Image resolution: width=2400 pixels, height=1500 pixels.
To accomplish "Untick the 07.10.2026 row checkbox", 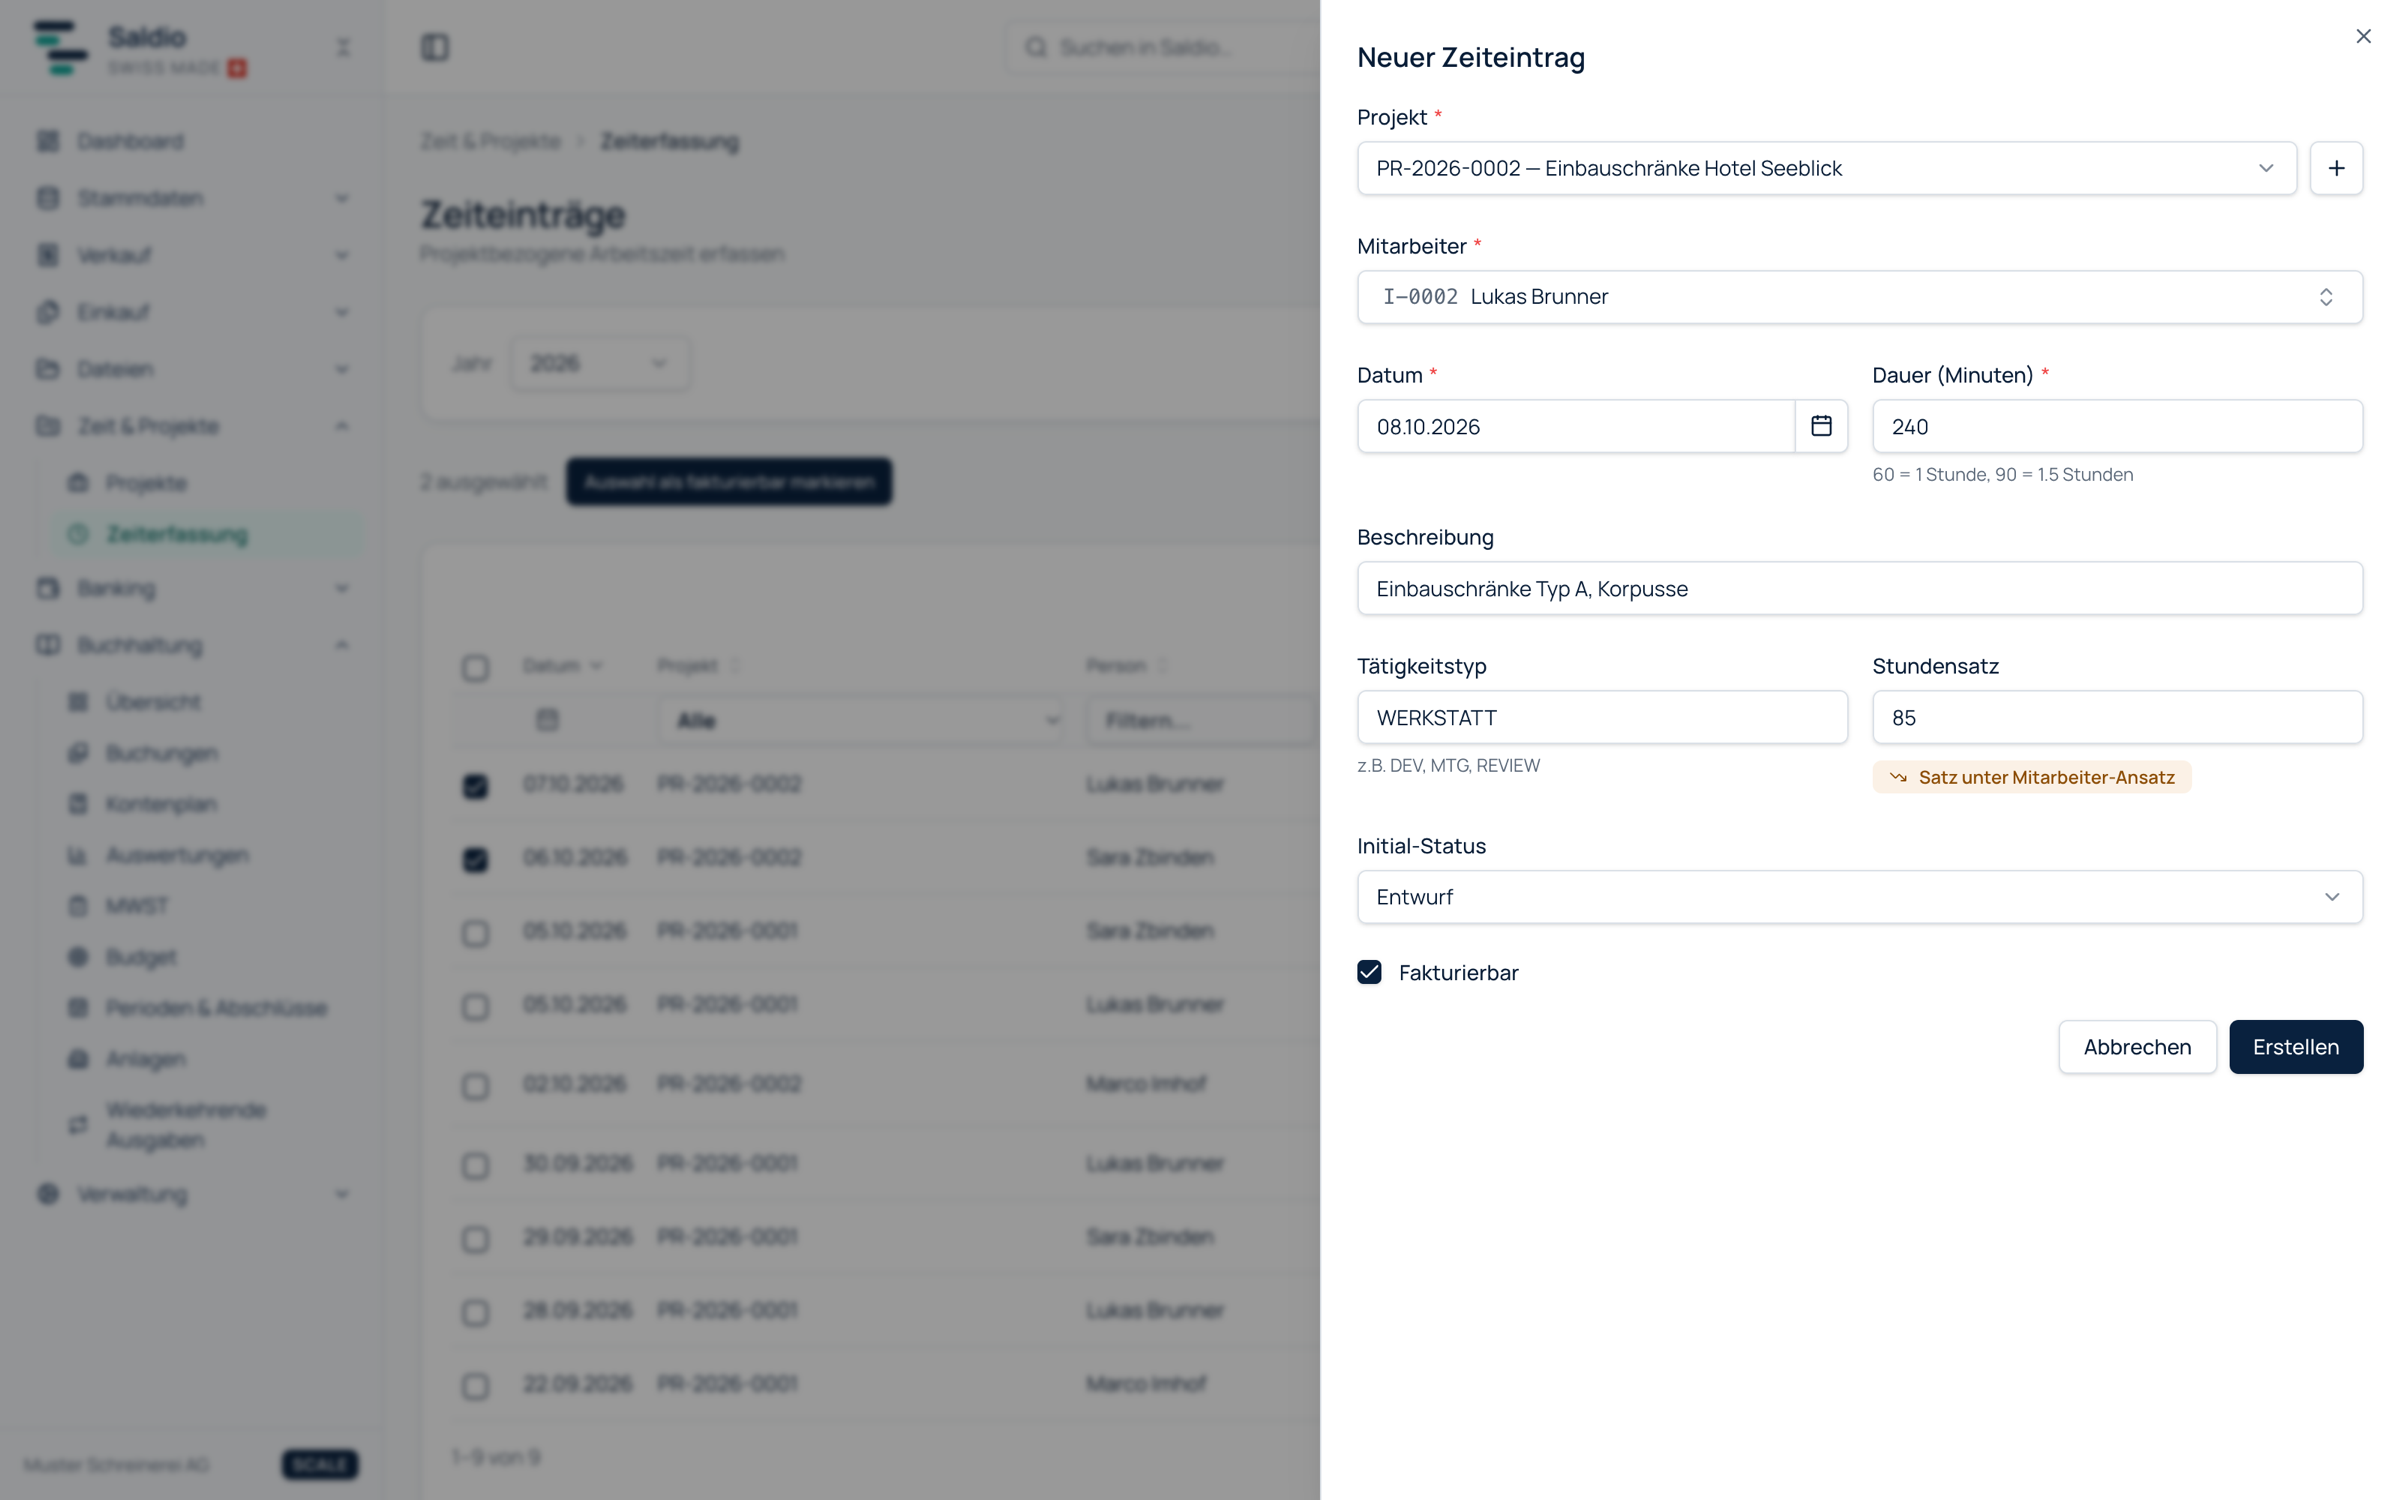I will point(475,785).
